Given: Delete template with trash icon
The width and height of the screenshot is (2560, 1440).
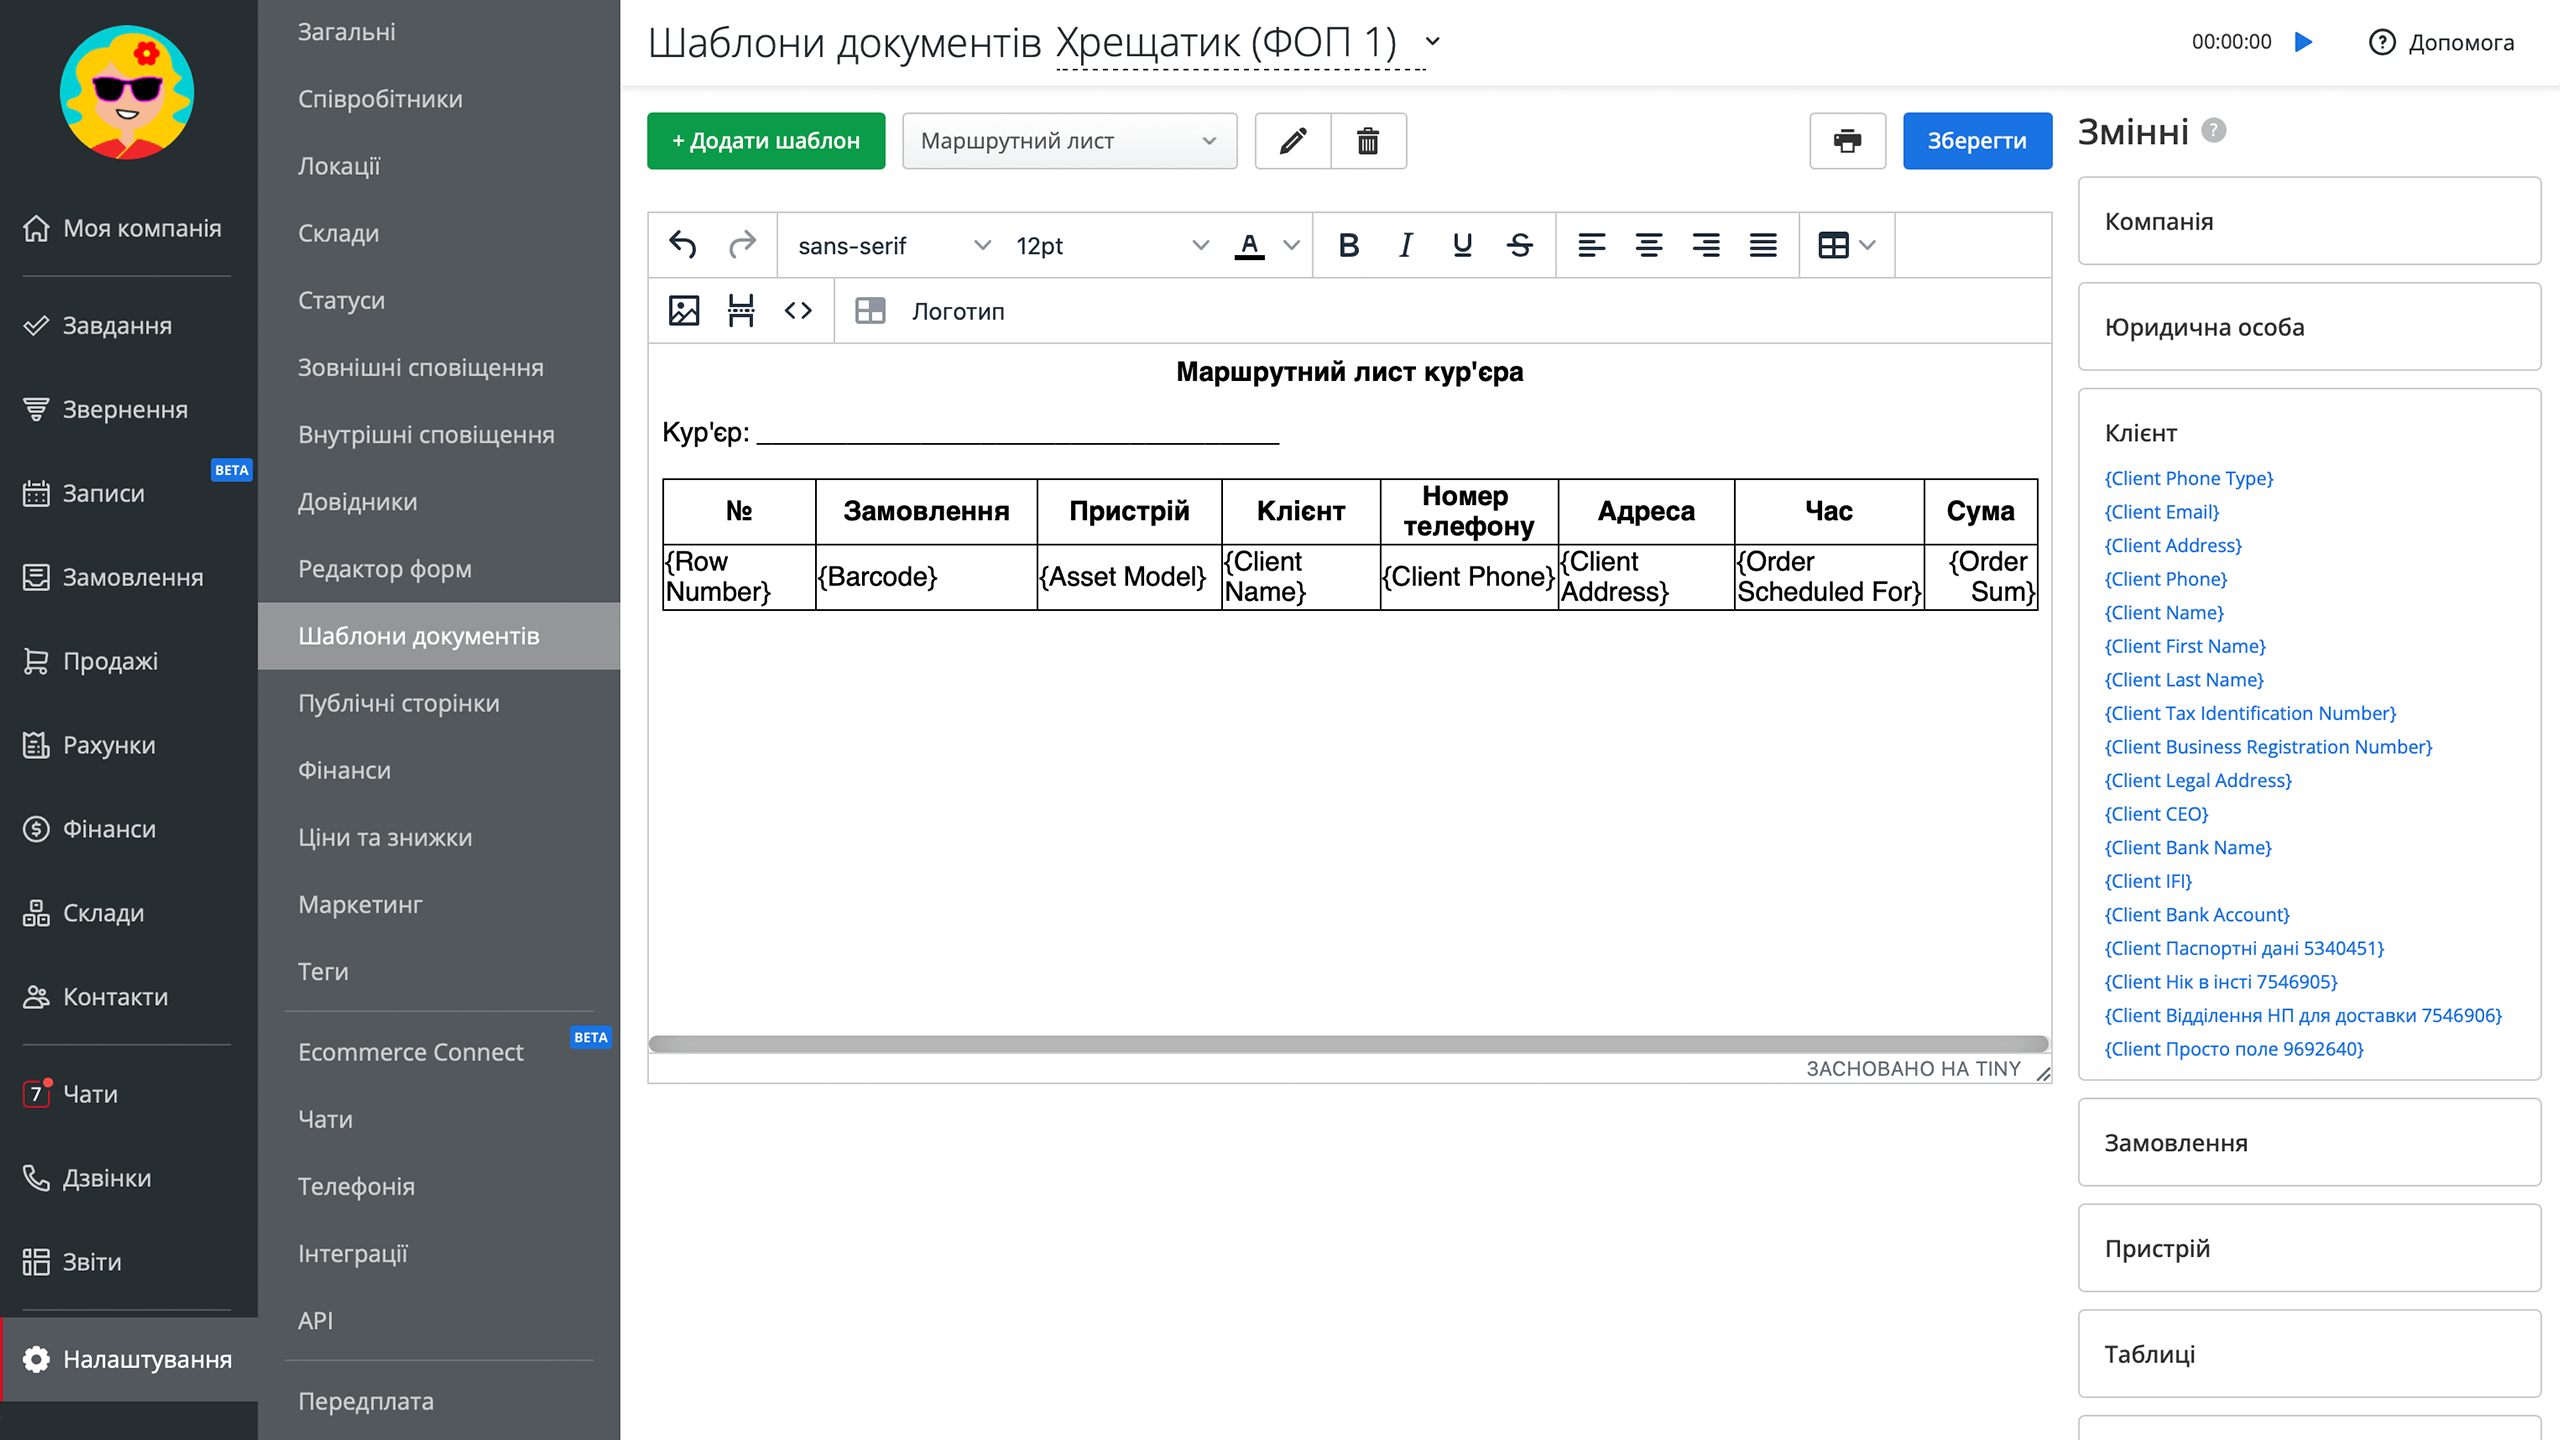Looking at the screenshot, I should coord(1368,141).
